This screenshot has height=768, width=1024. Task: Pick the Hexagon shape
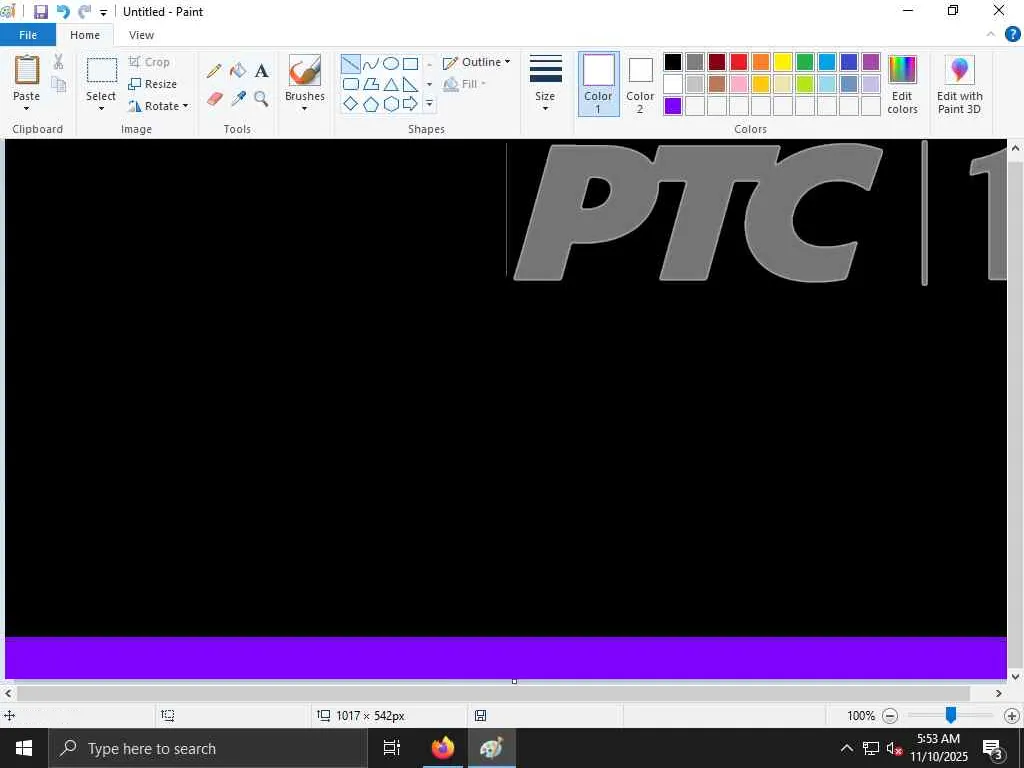click(391, 104)
